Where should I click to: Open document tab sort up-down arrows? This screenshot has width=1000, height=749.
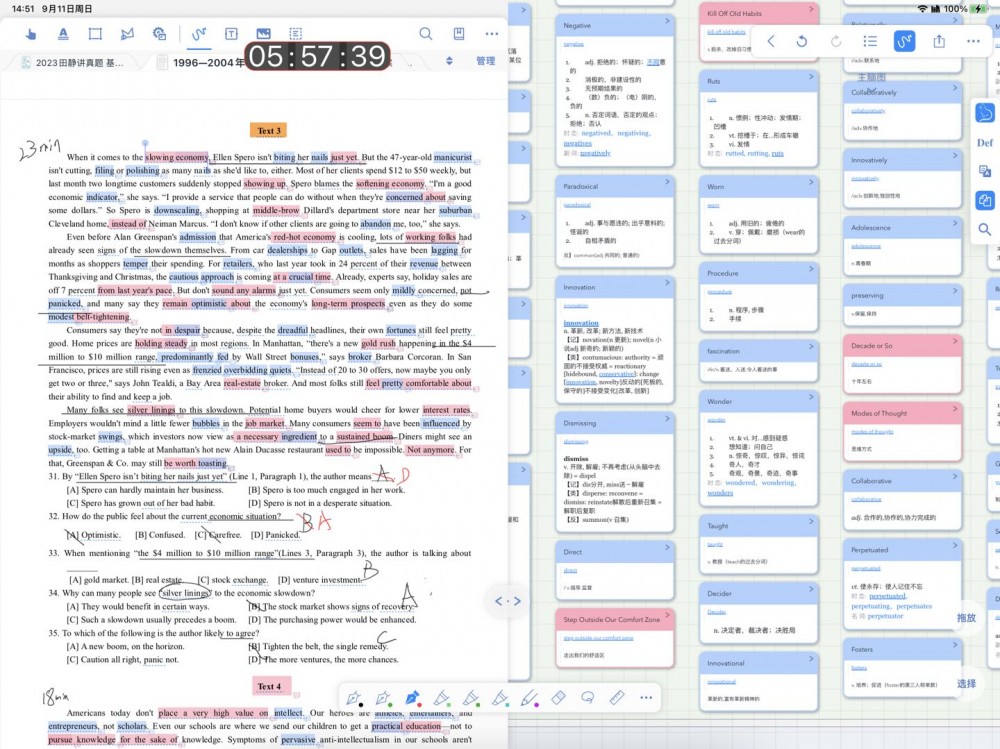[x=449, y=61]
